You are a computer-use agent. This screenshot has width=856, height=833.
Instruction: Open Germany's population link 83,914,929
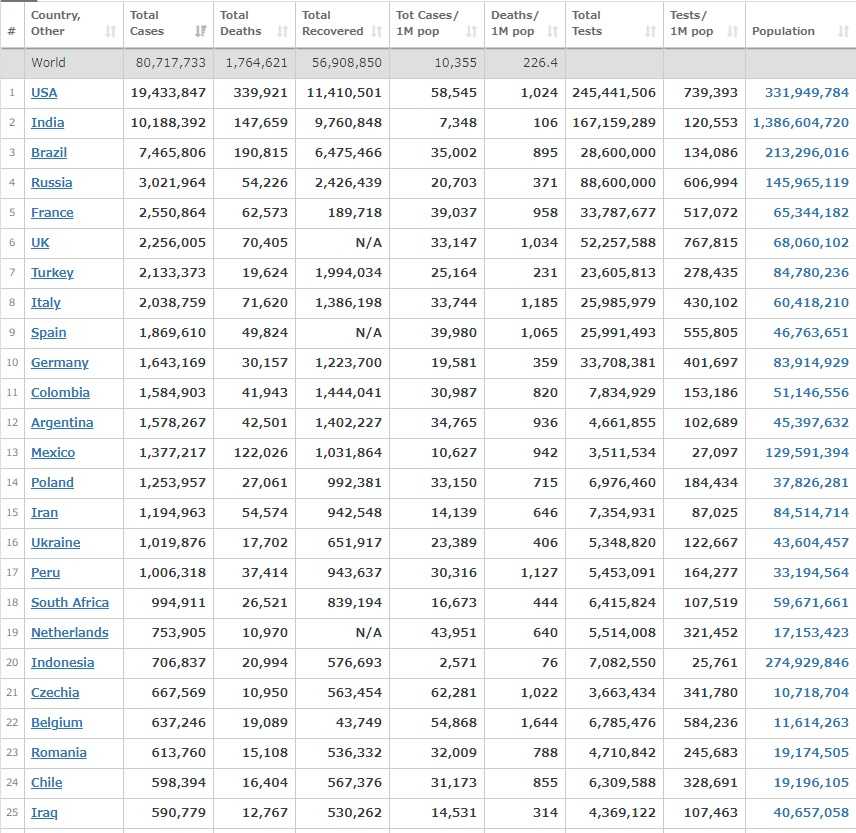click(x=810, y=362)
